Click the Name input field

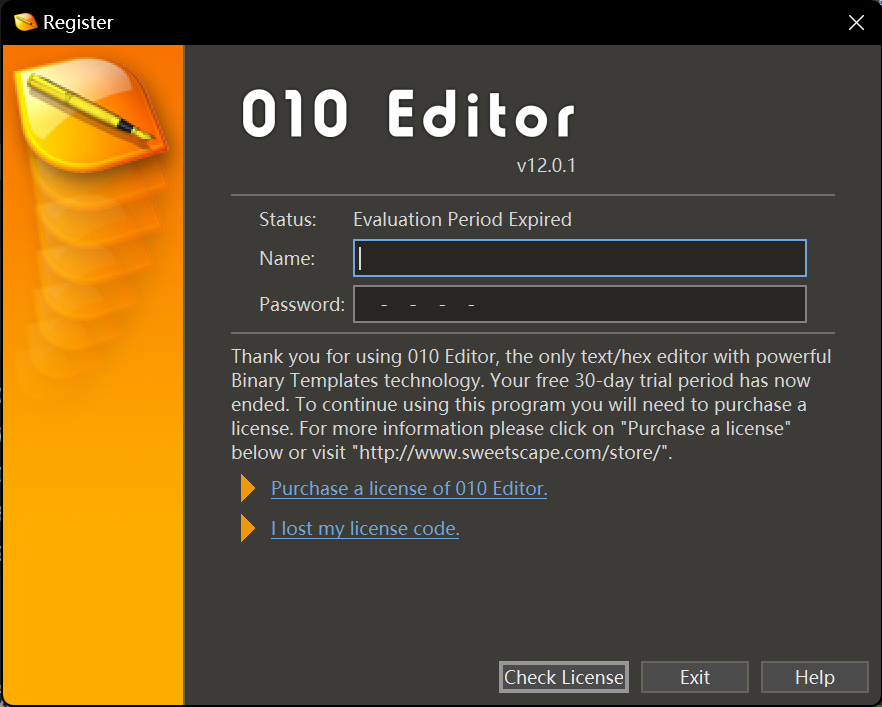(579, 258)
